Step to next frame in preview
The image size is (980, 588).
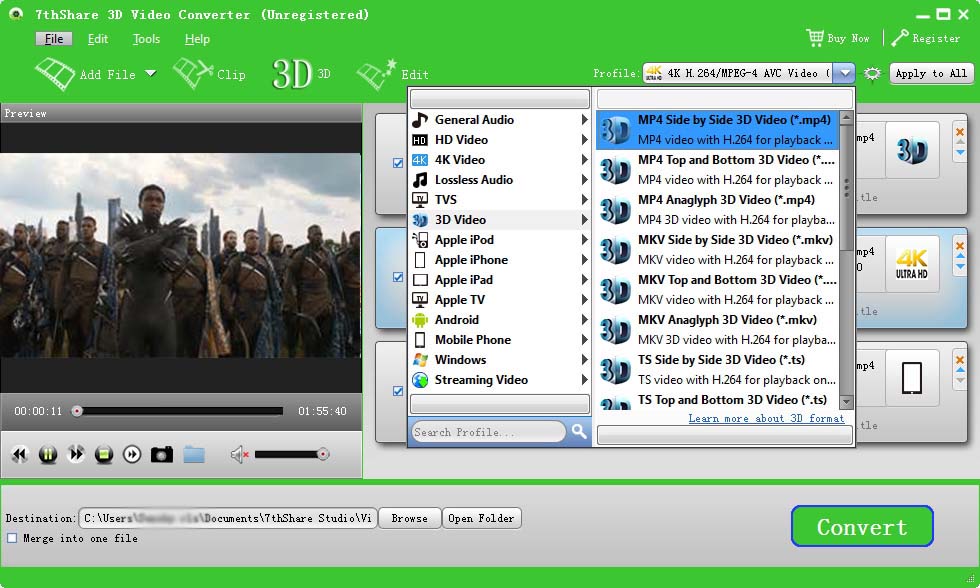[132, 454]
